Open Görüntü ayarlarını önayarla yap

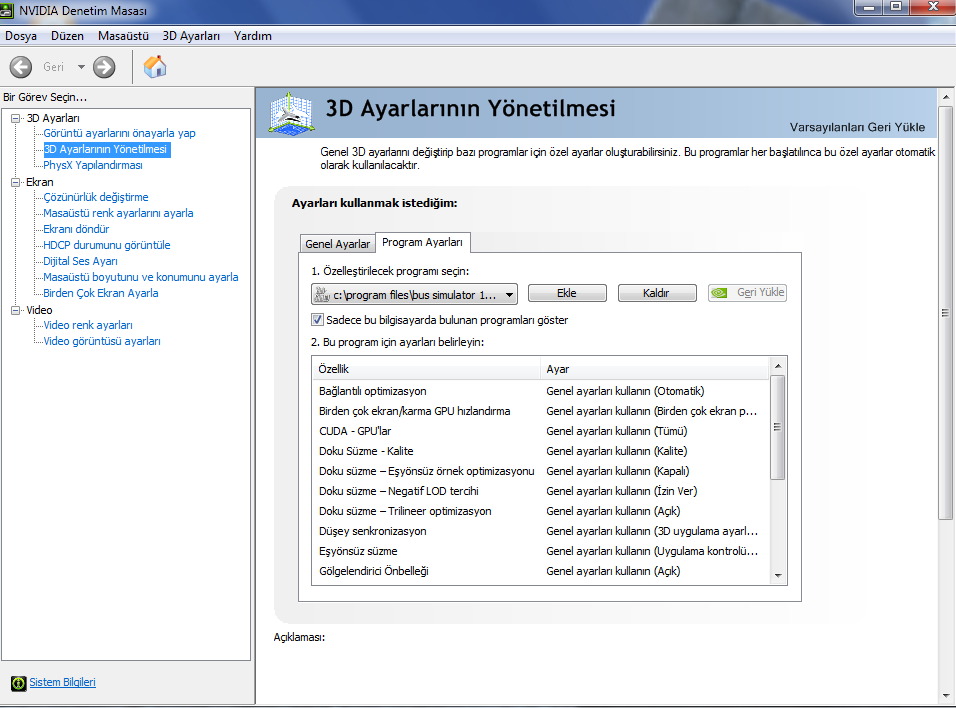120,133
